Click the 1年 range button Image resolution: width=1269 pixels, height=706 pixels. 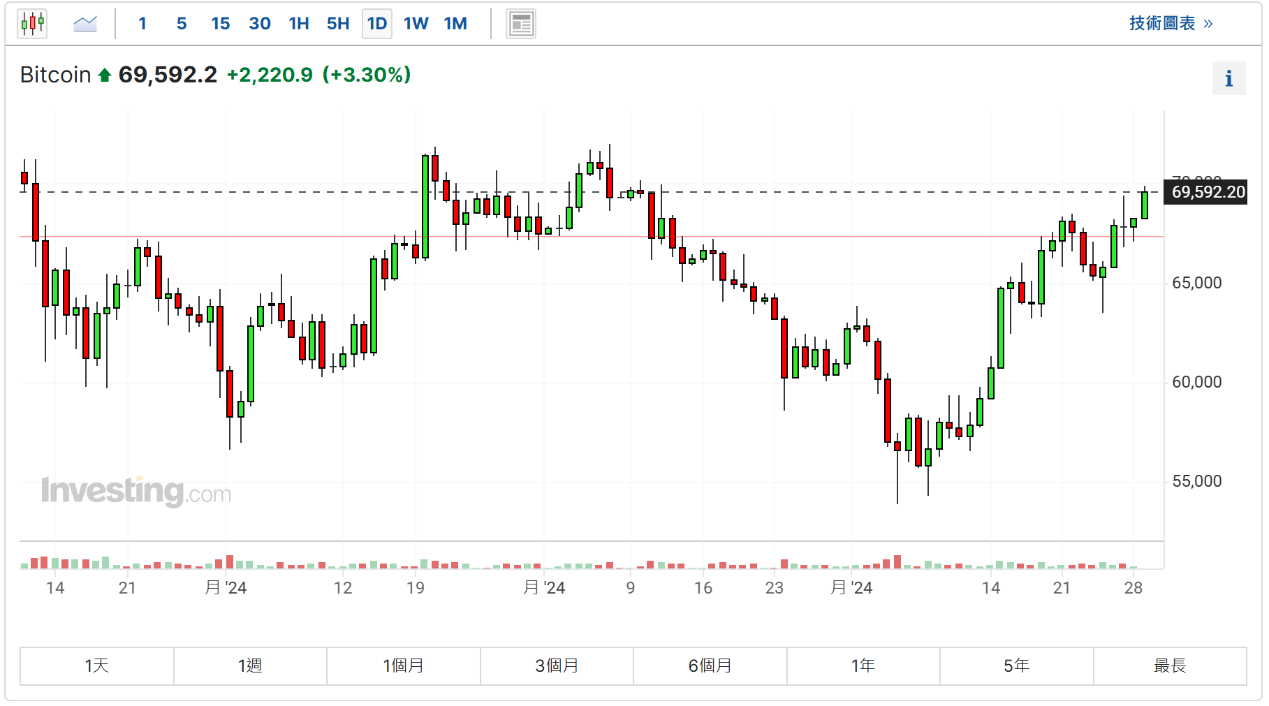(x=863, y=665)
